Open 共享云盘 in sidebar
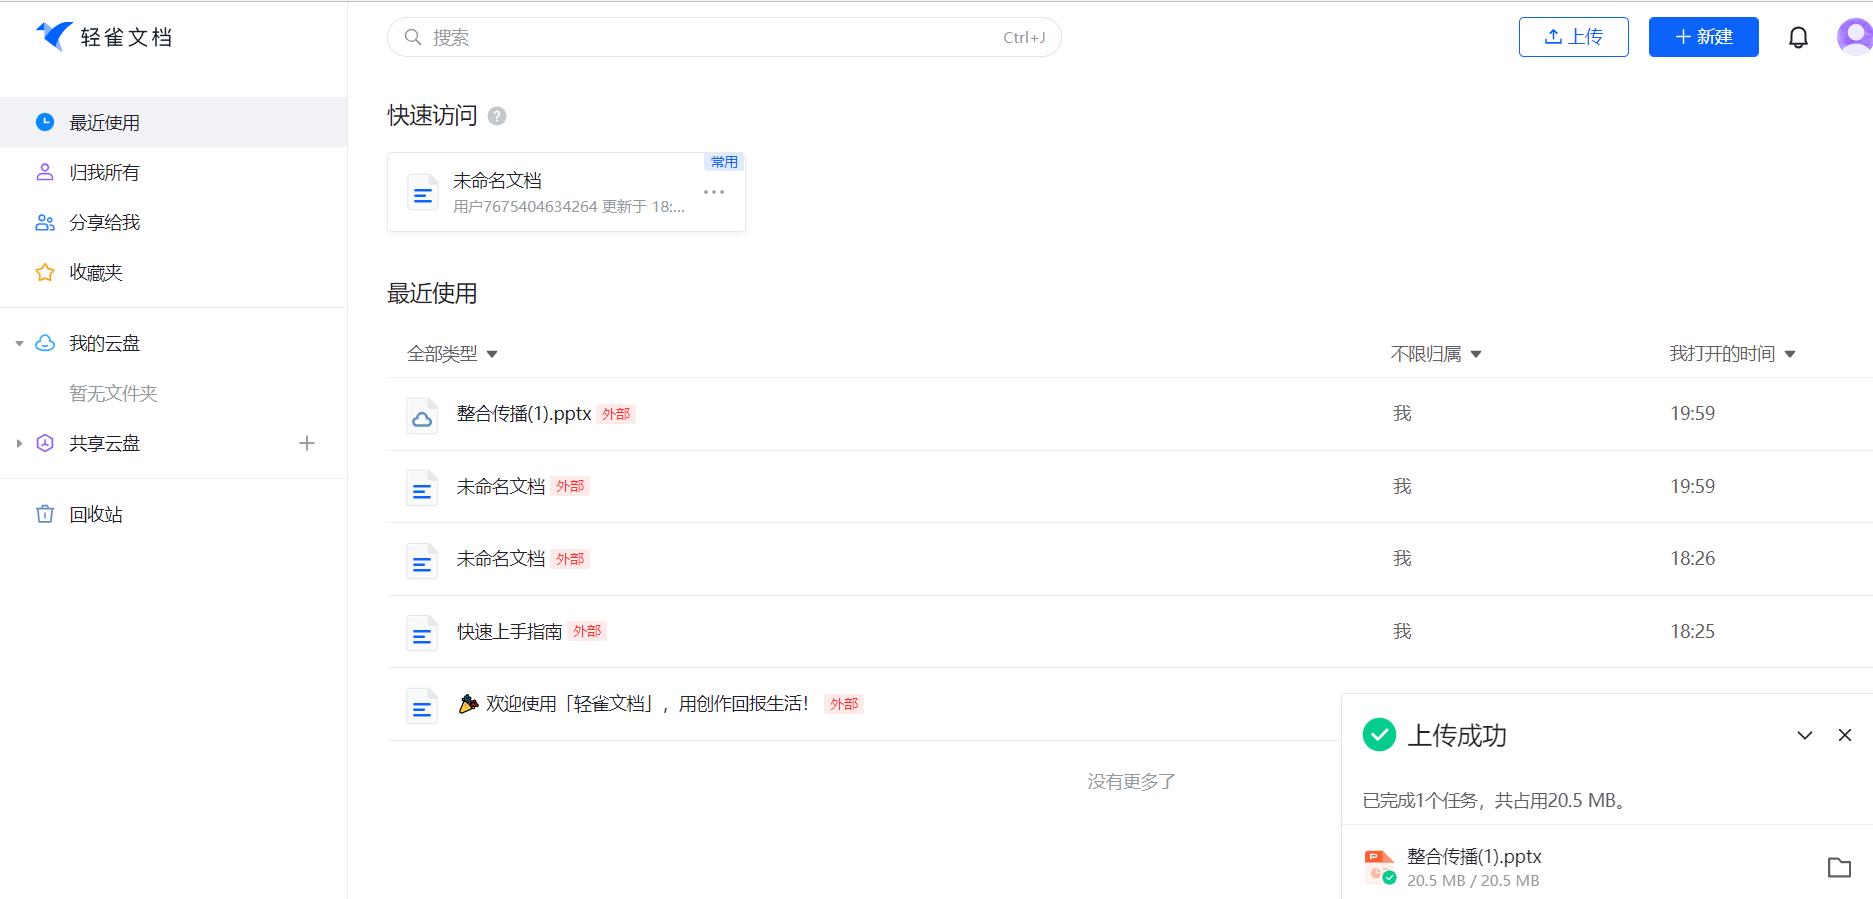 (104, 443)
